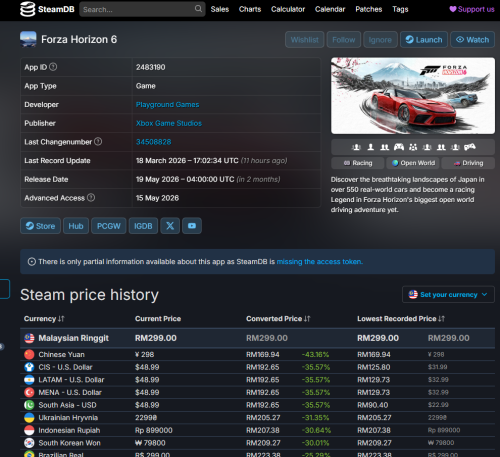Image resolution: width=500 pixels, height=457 pixels.
Task: Click the Open World tag
Action: 413,163
